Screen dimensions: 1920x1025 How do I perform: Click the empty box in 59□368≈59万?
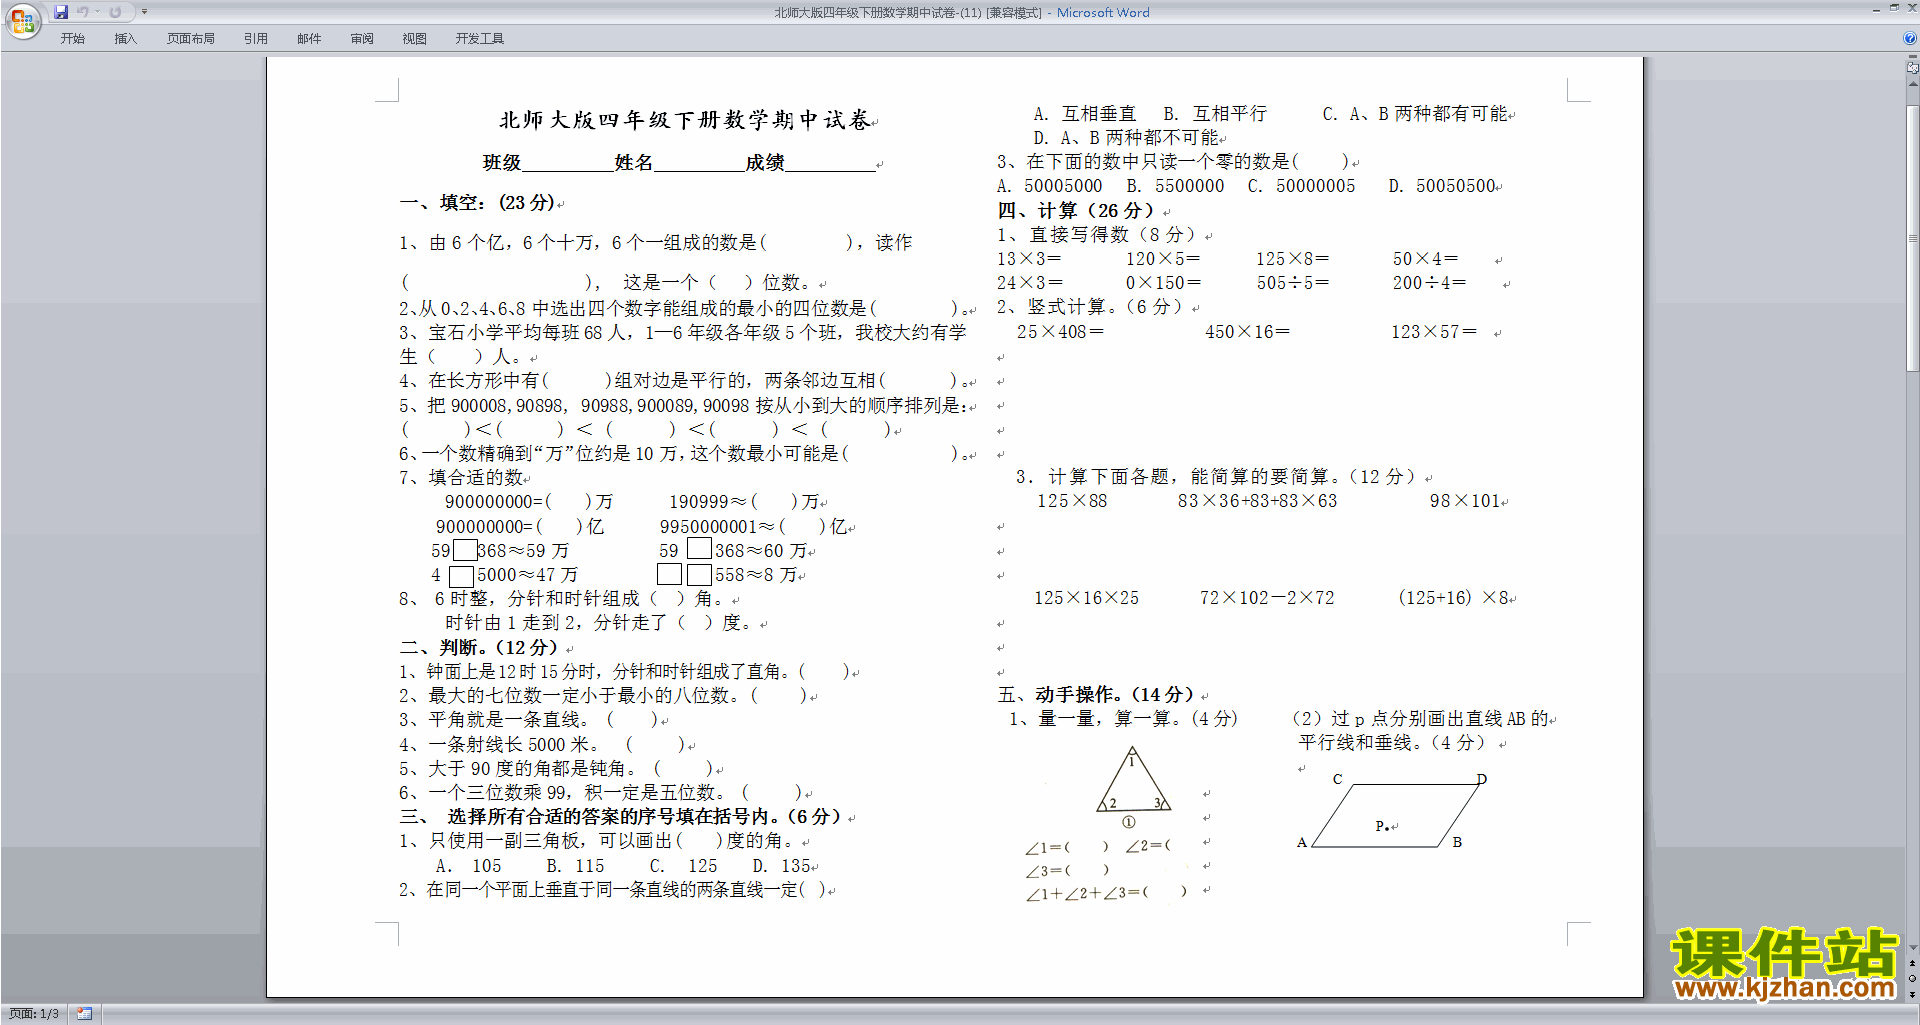pyautogui.click(x=465, y=550)
